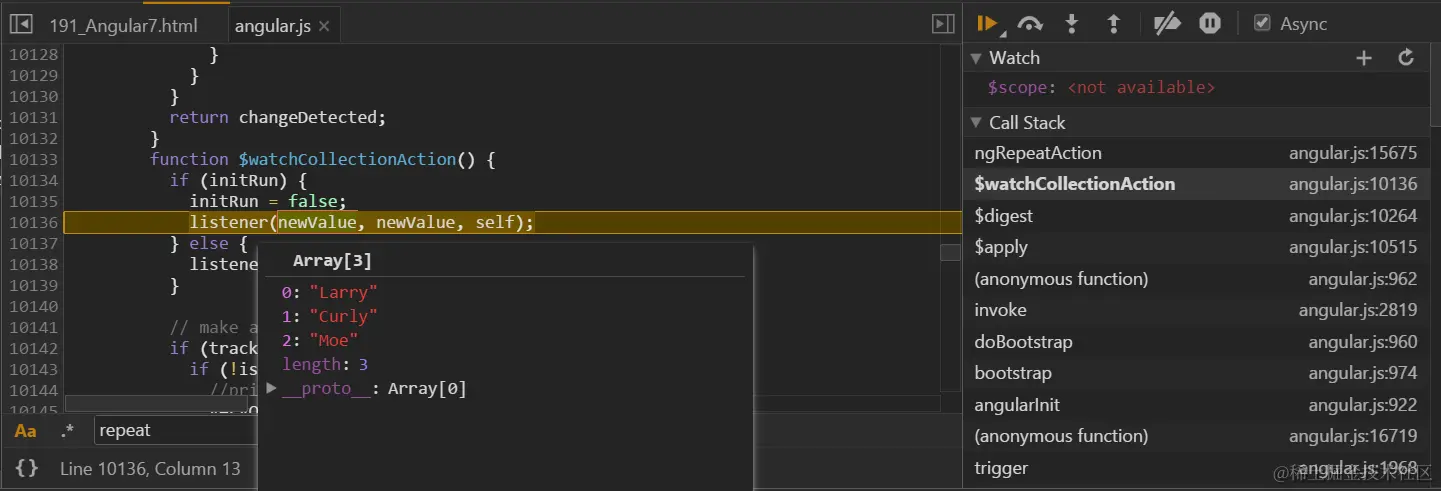The height and width of the screenshot is (491, 1441).
Task: Select the $apply stack frame
Action: 1196,247
